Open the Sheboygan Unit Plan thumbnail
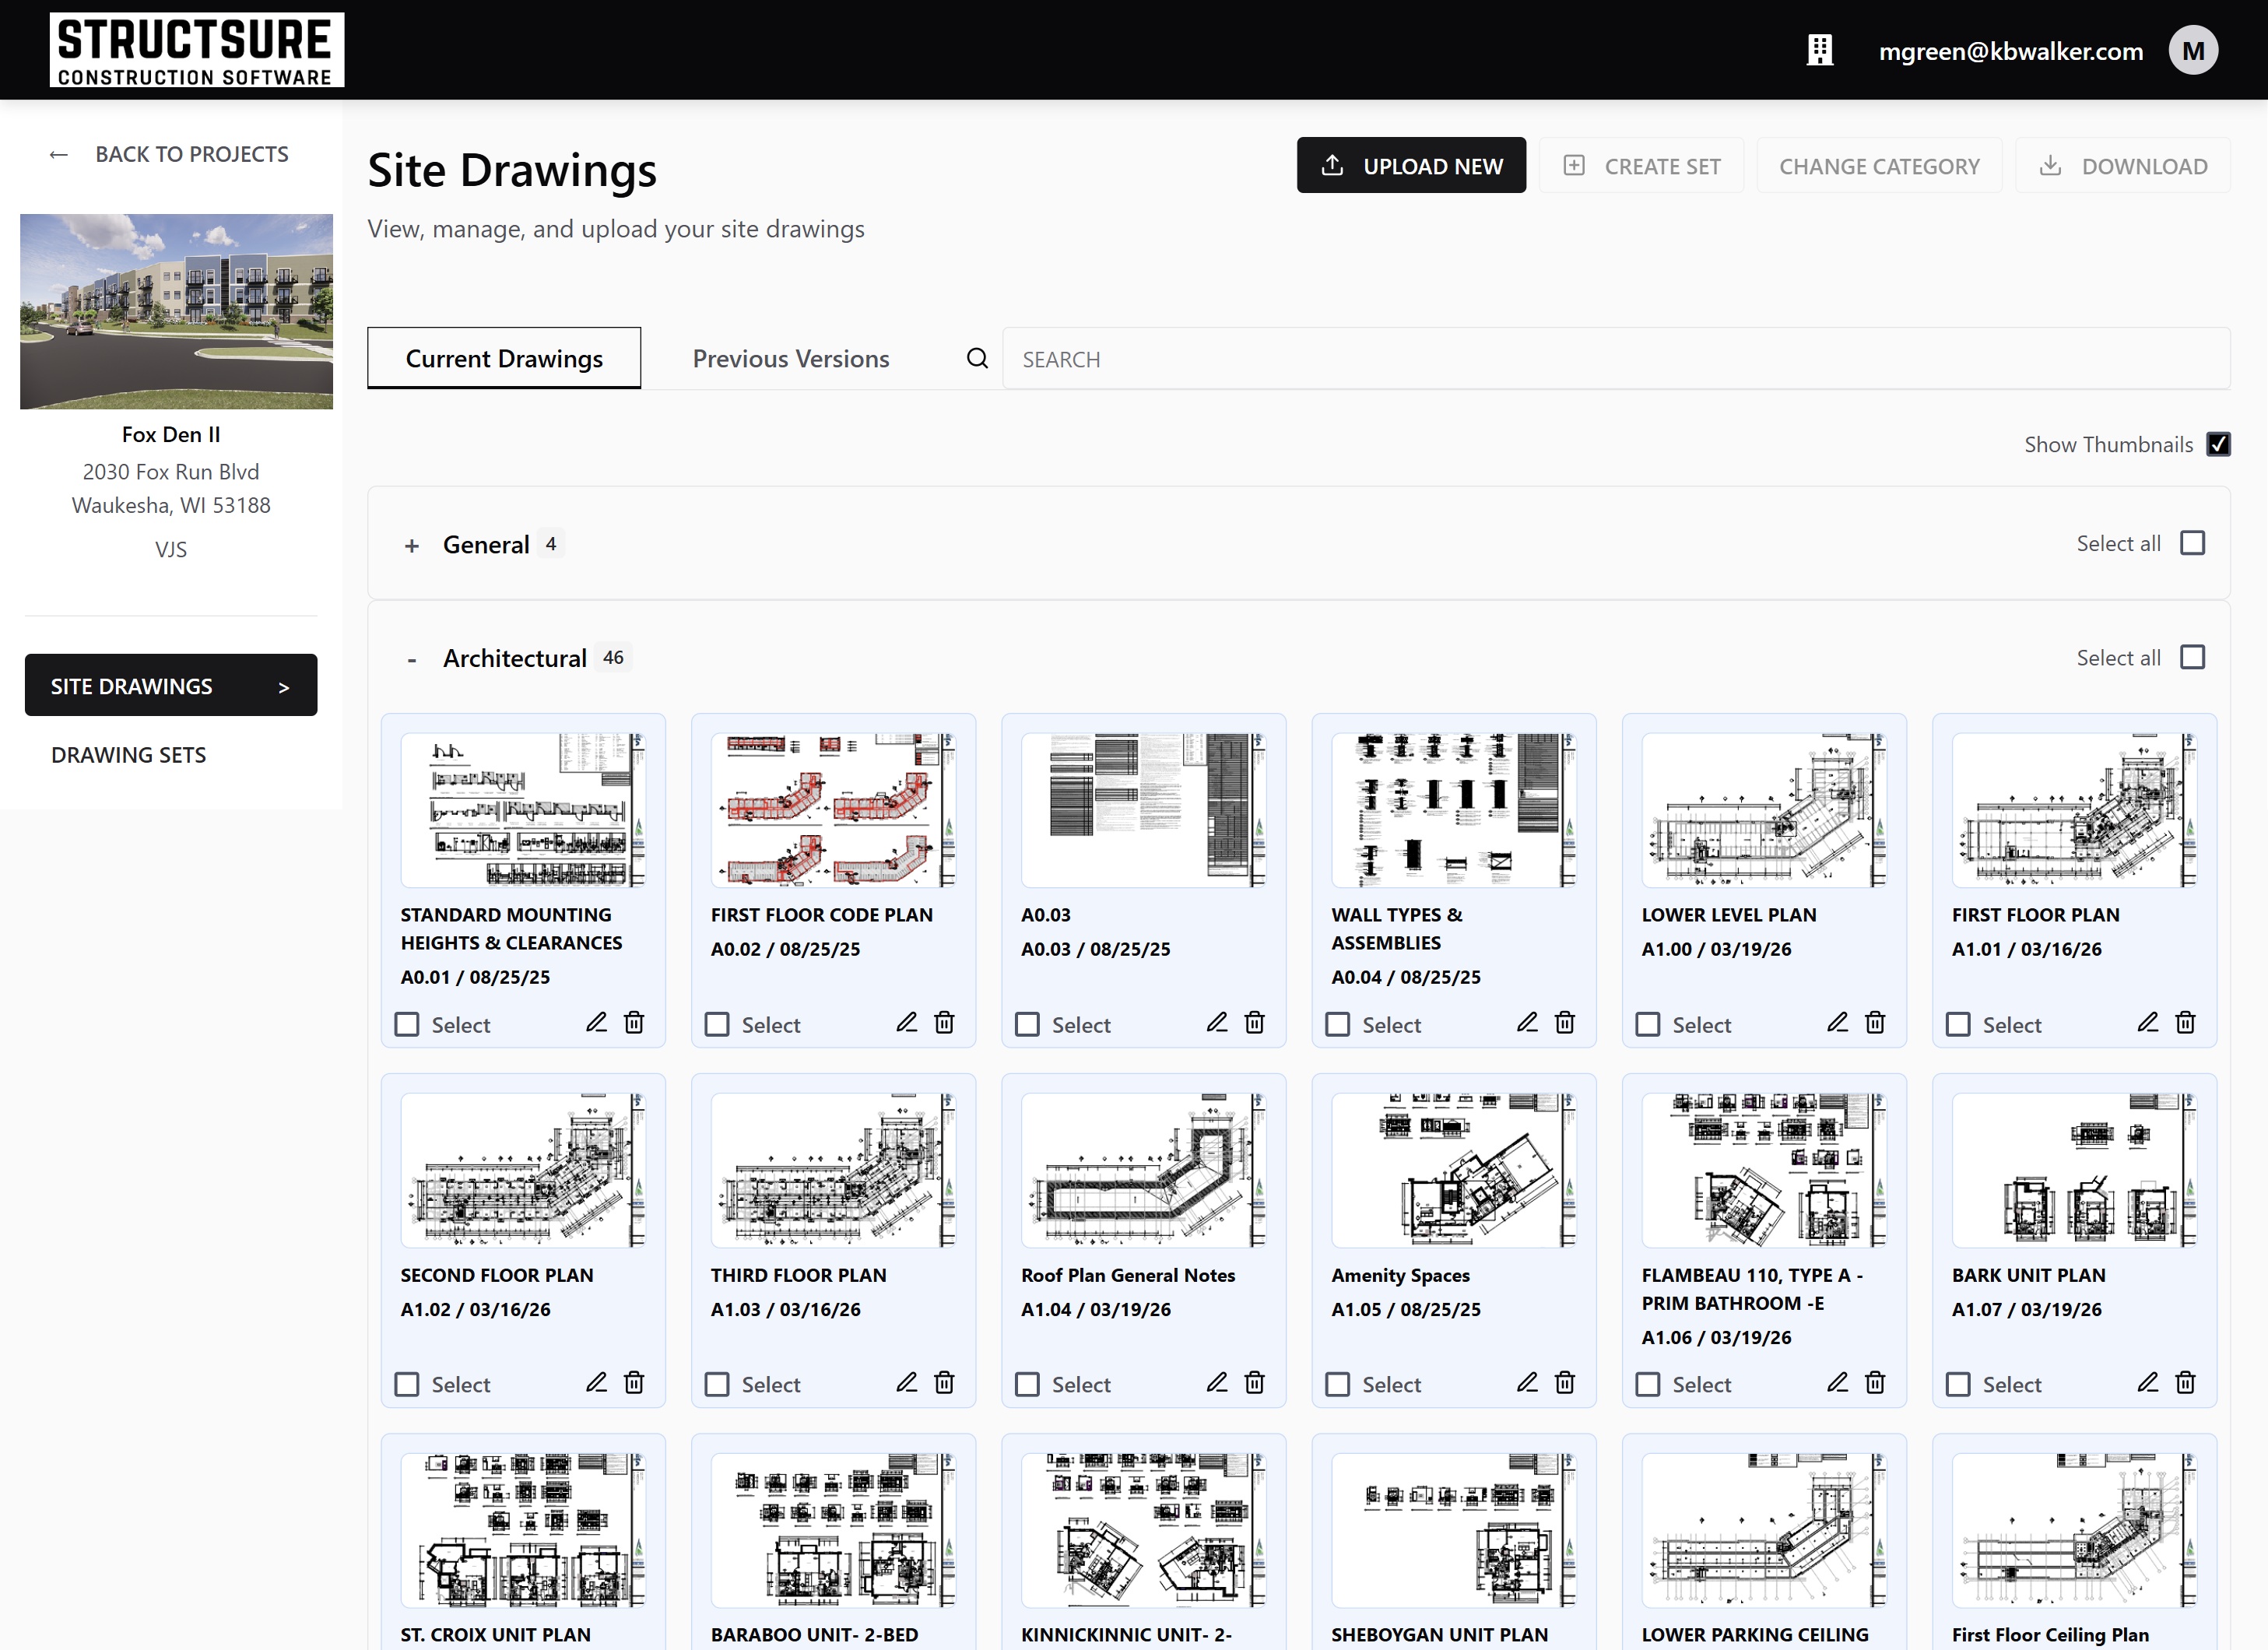This screenshot has height=1650, width=2268. coord(1454,1530)
